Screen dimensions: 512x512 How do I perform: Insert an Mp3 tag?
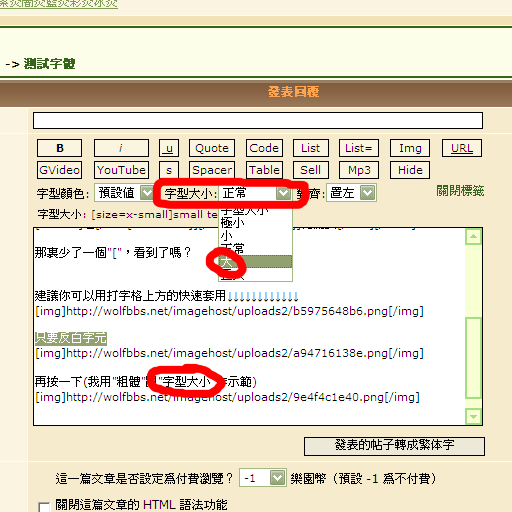click(359, 170)
